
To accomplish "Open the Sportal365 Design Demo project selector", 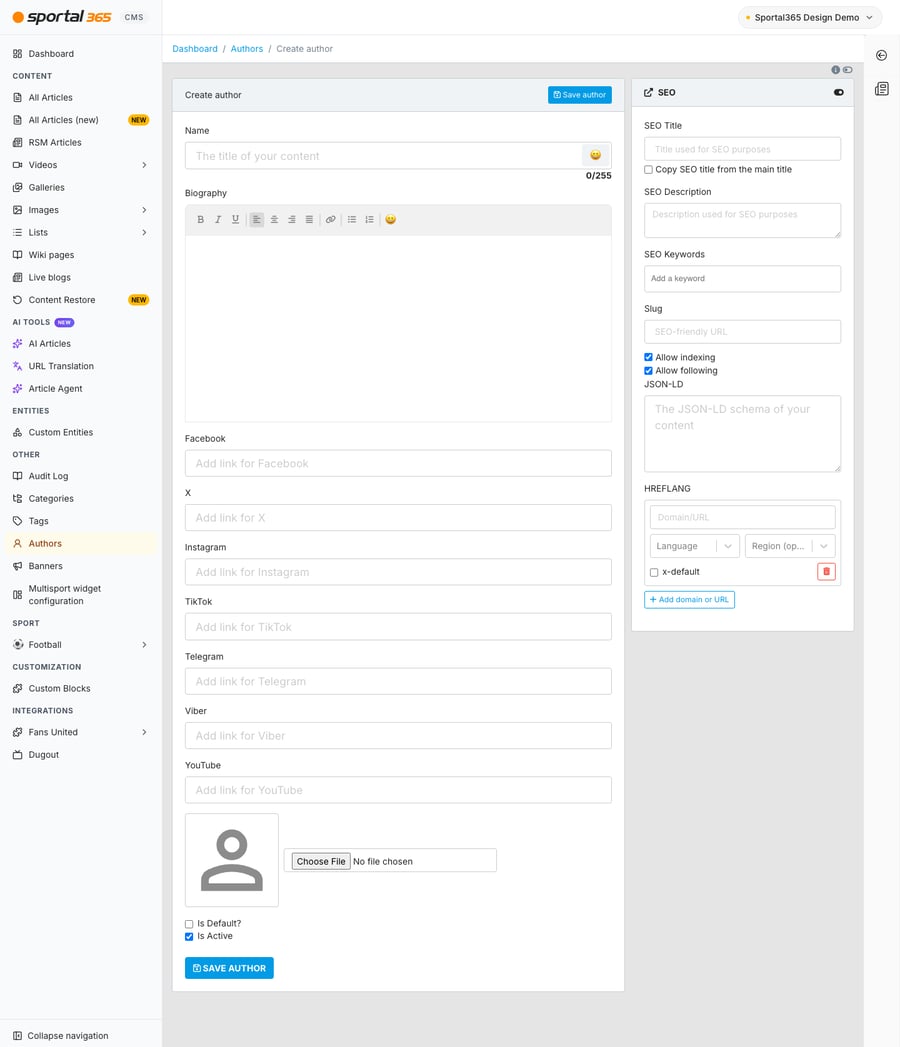I will point(809,17).
